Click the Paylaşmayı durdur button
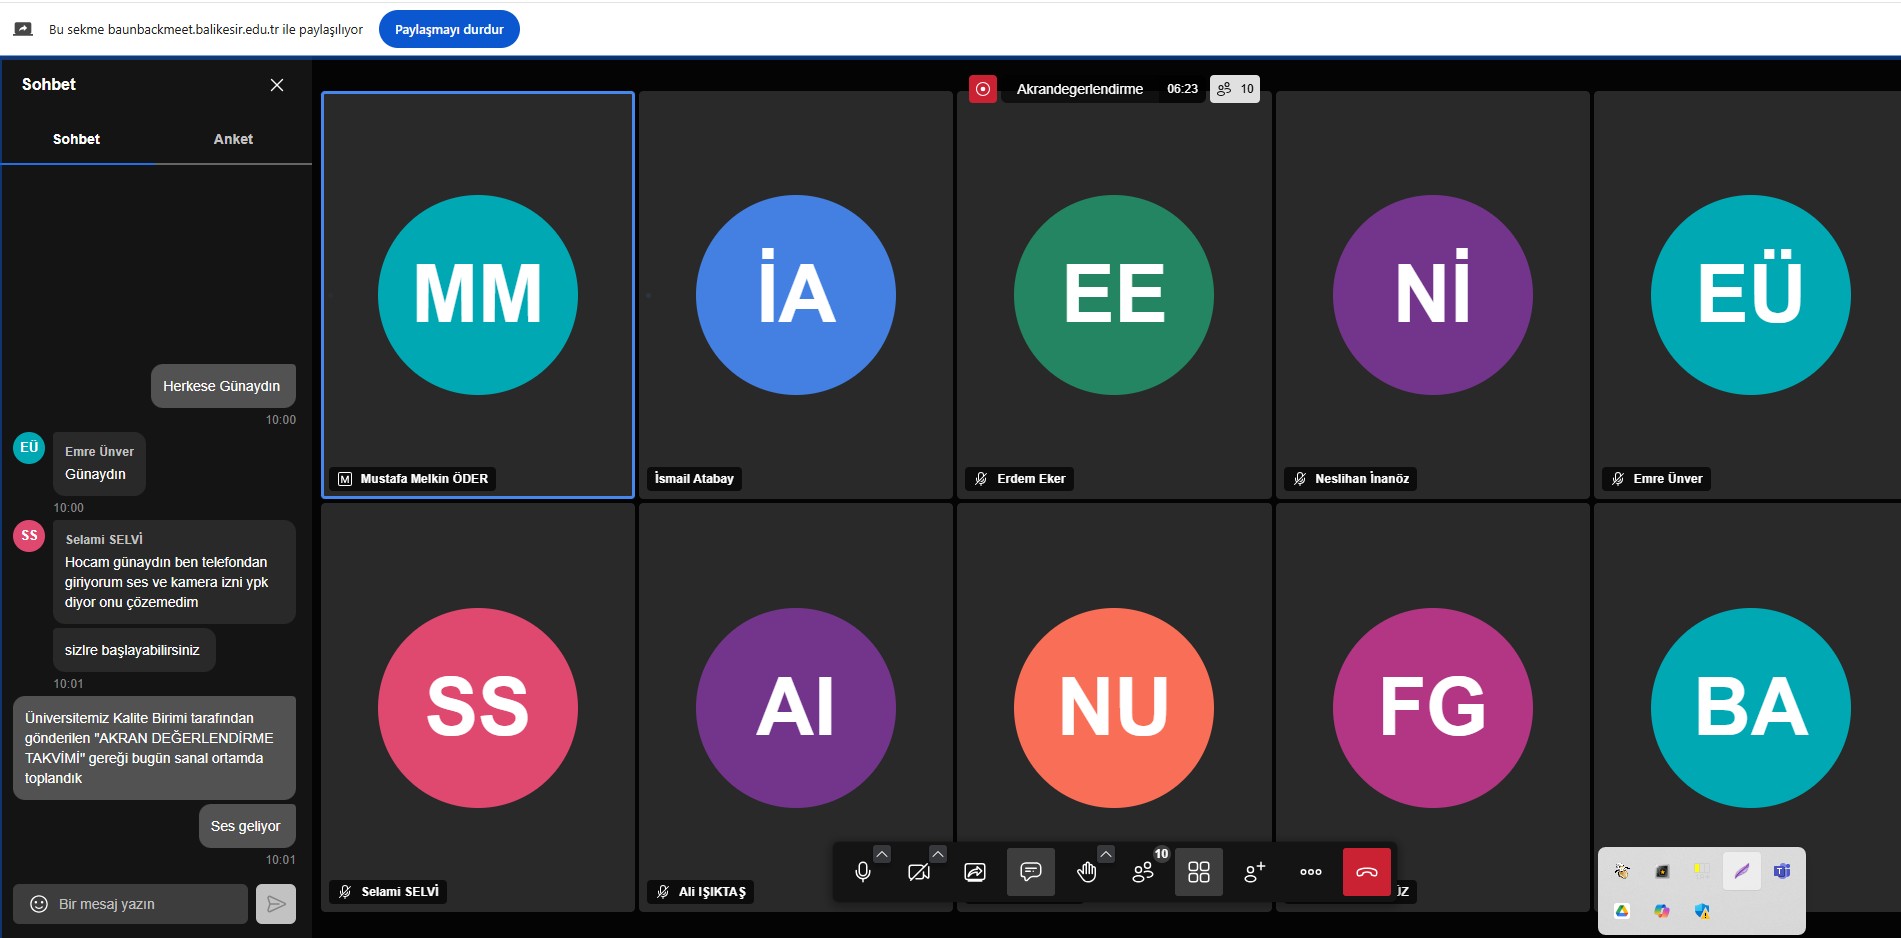The image size is (1901, 938). click(x=449, y=29)
